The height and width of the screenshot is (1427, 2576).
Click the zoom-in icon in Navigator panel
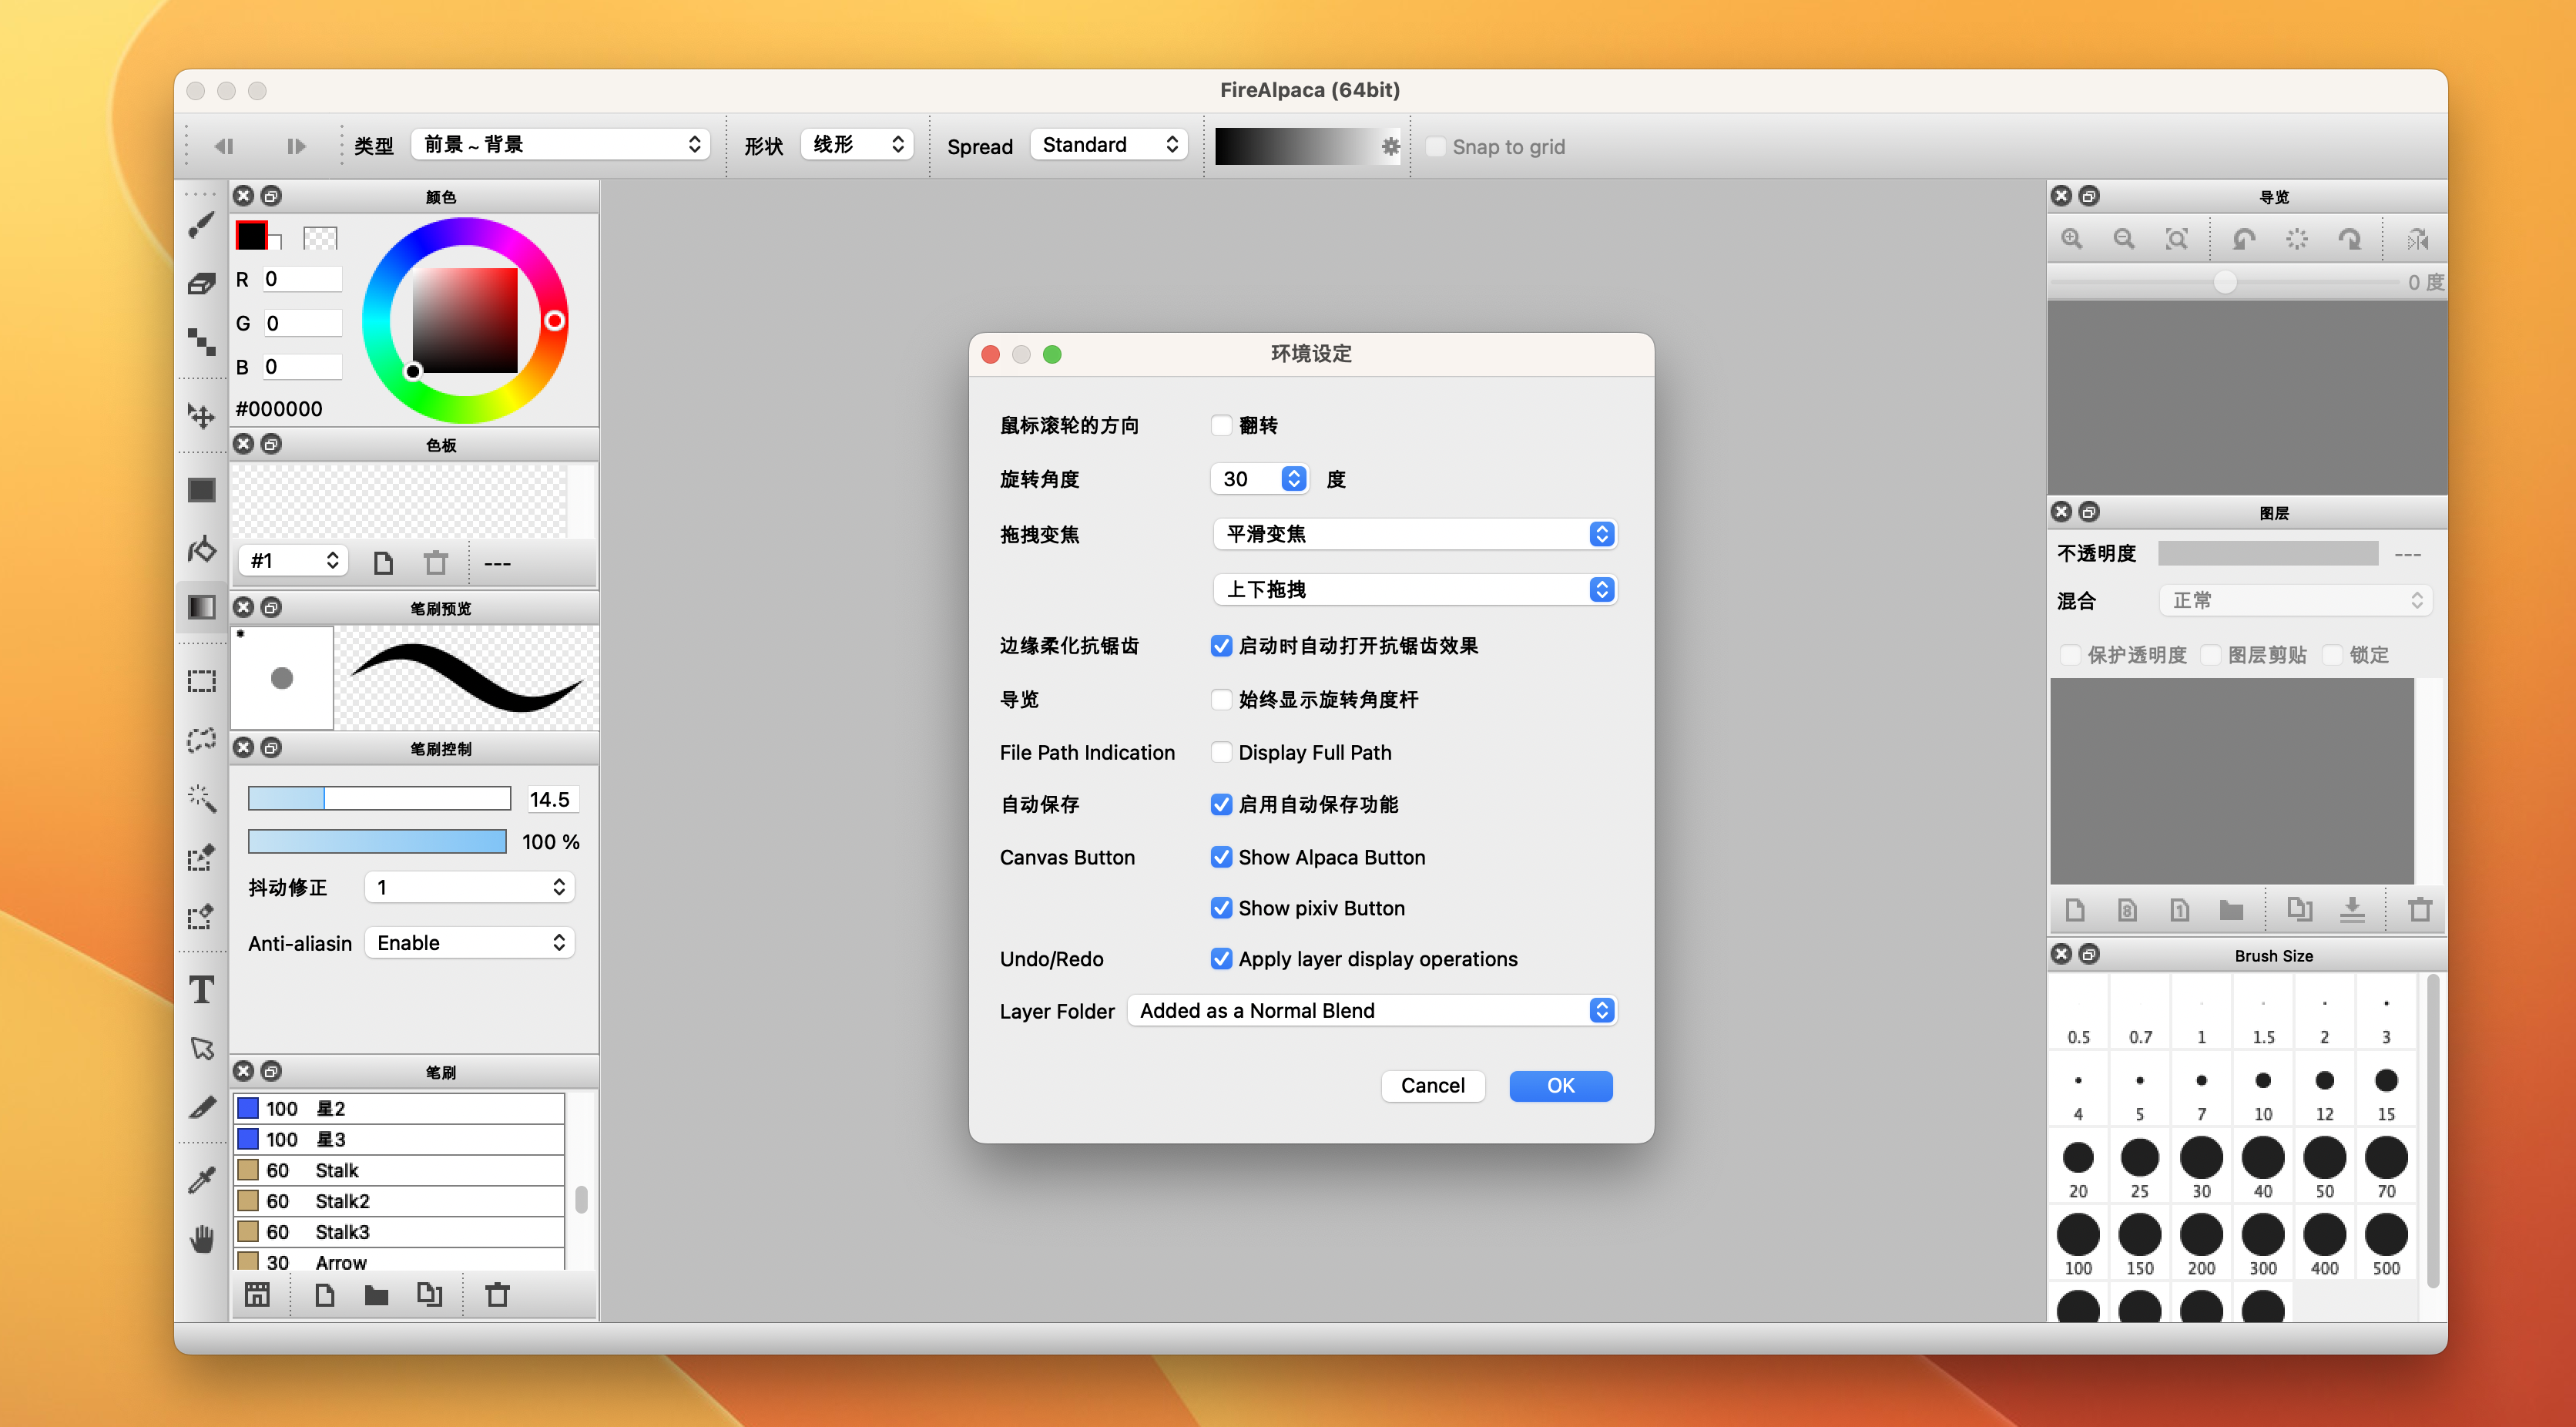(2071, 239)
